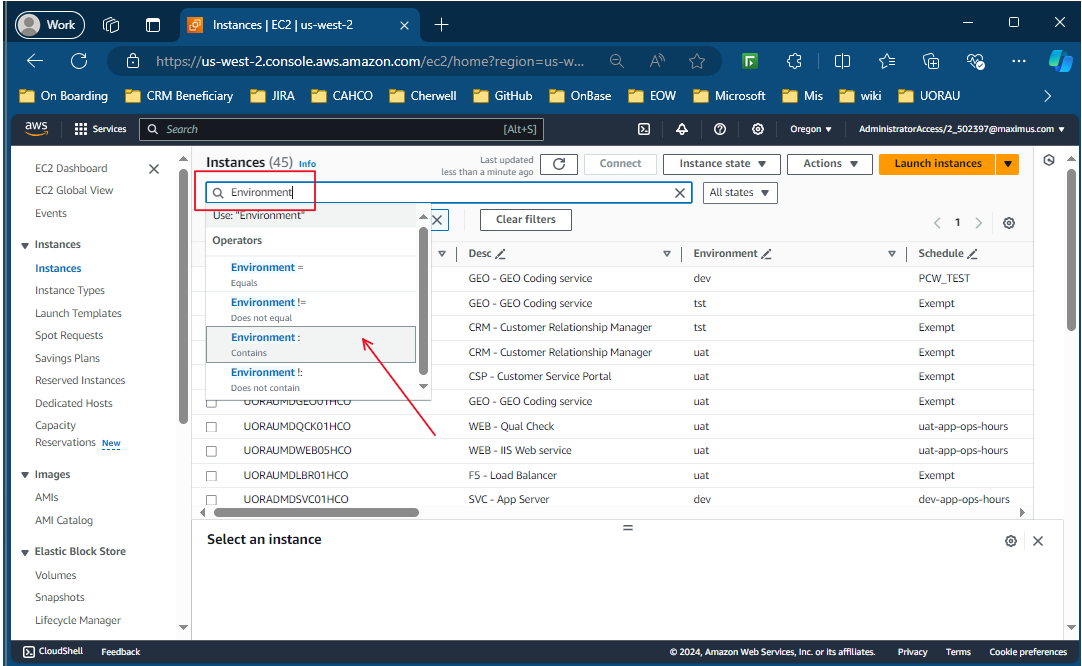This screenshot has height=666, width=1082.
Task: Edit the Schedule column tag
Action: [972, 254]
